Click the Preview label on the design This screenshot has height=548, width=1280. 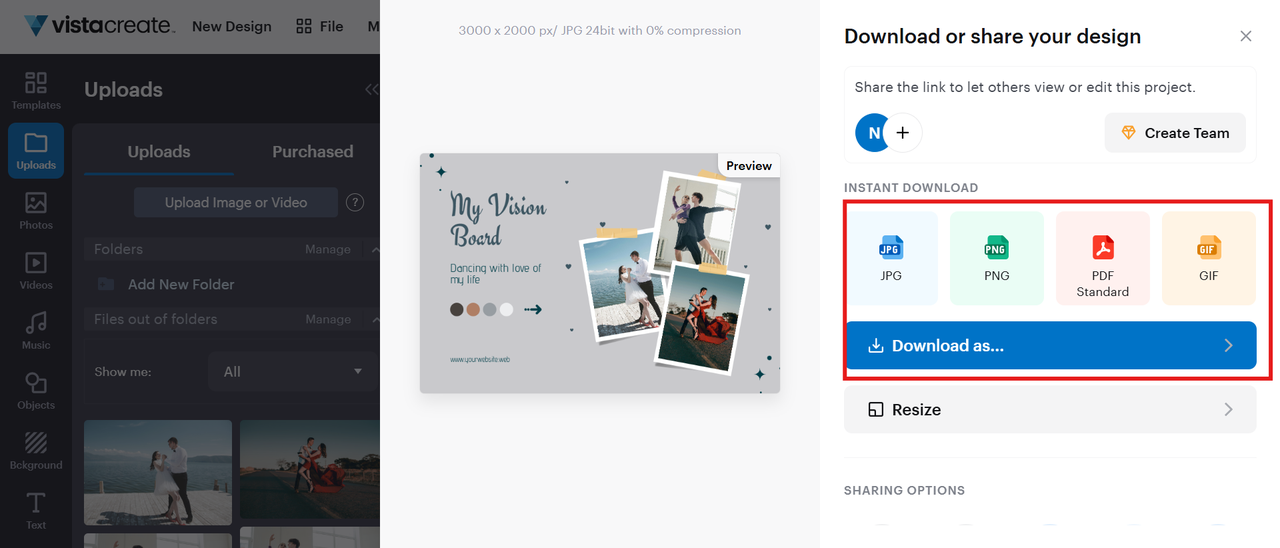749,165
